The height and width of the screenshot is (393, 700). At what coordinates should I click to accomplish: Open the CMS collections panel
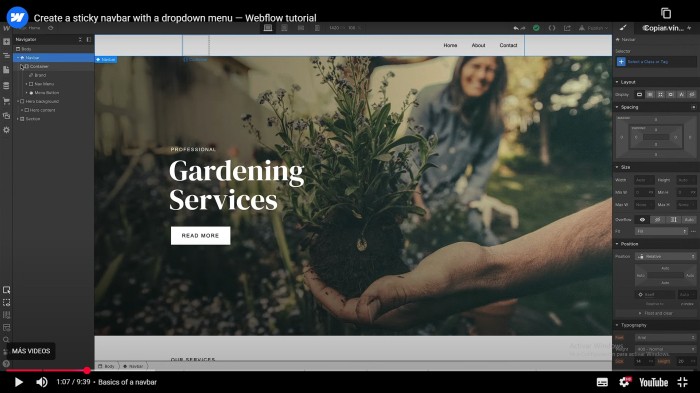coord(6,86)
